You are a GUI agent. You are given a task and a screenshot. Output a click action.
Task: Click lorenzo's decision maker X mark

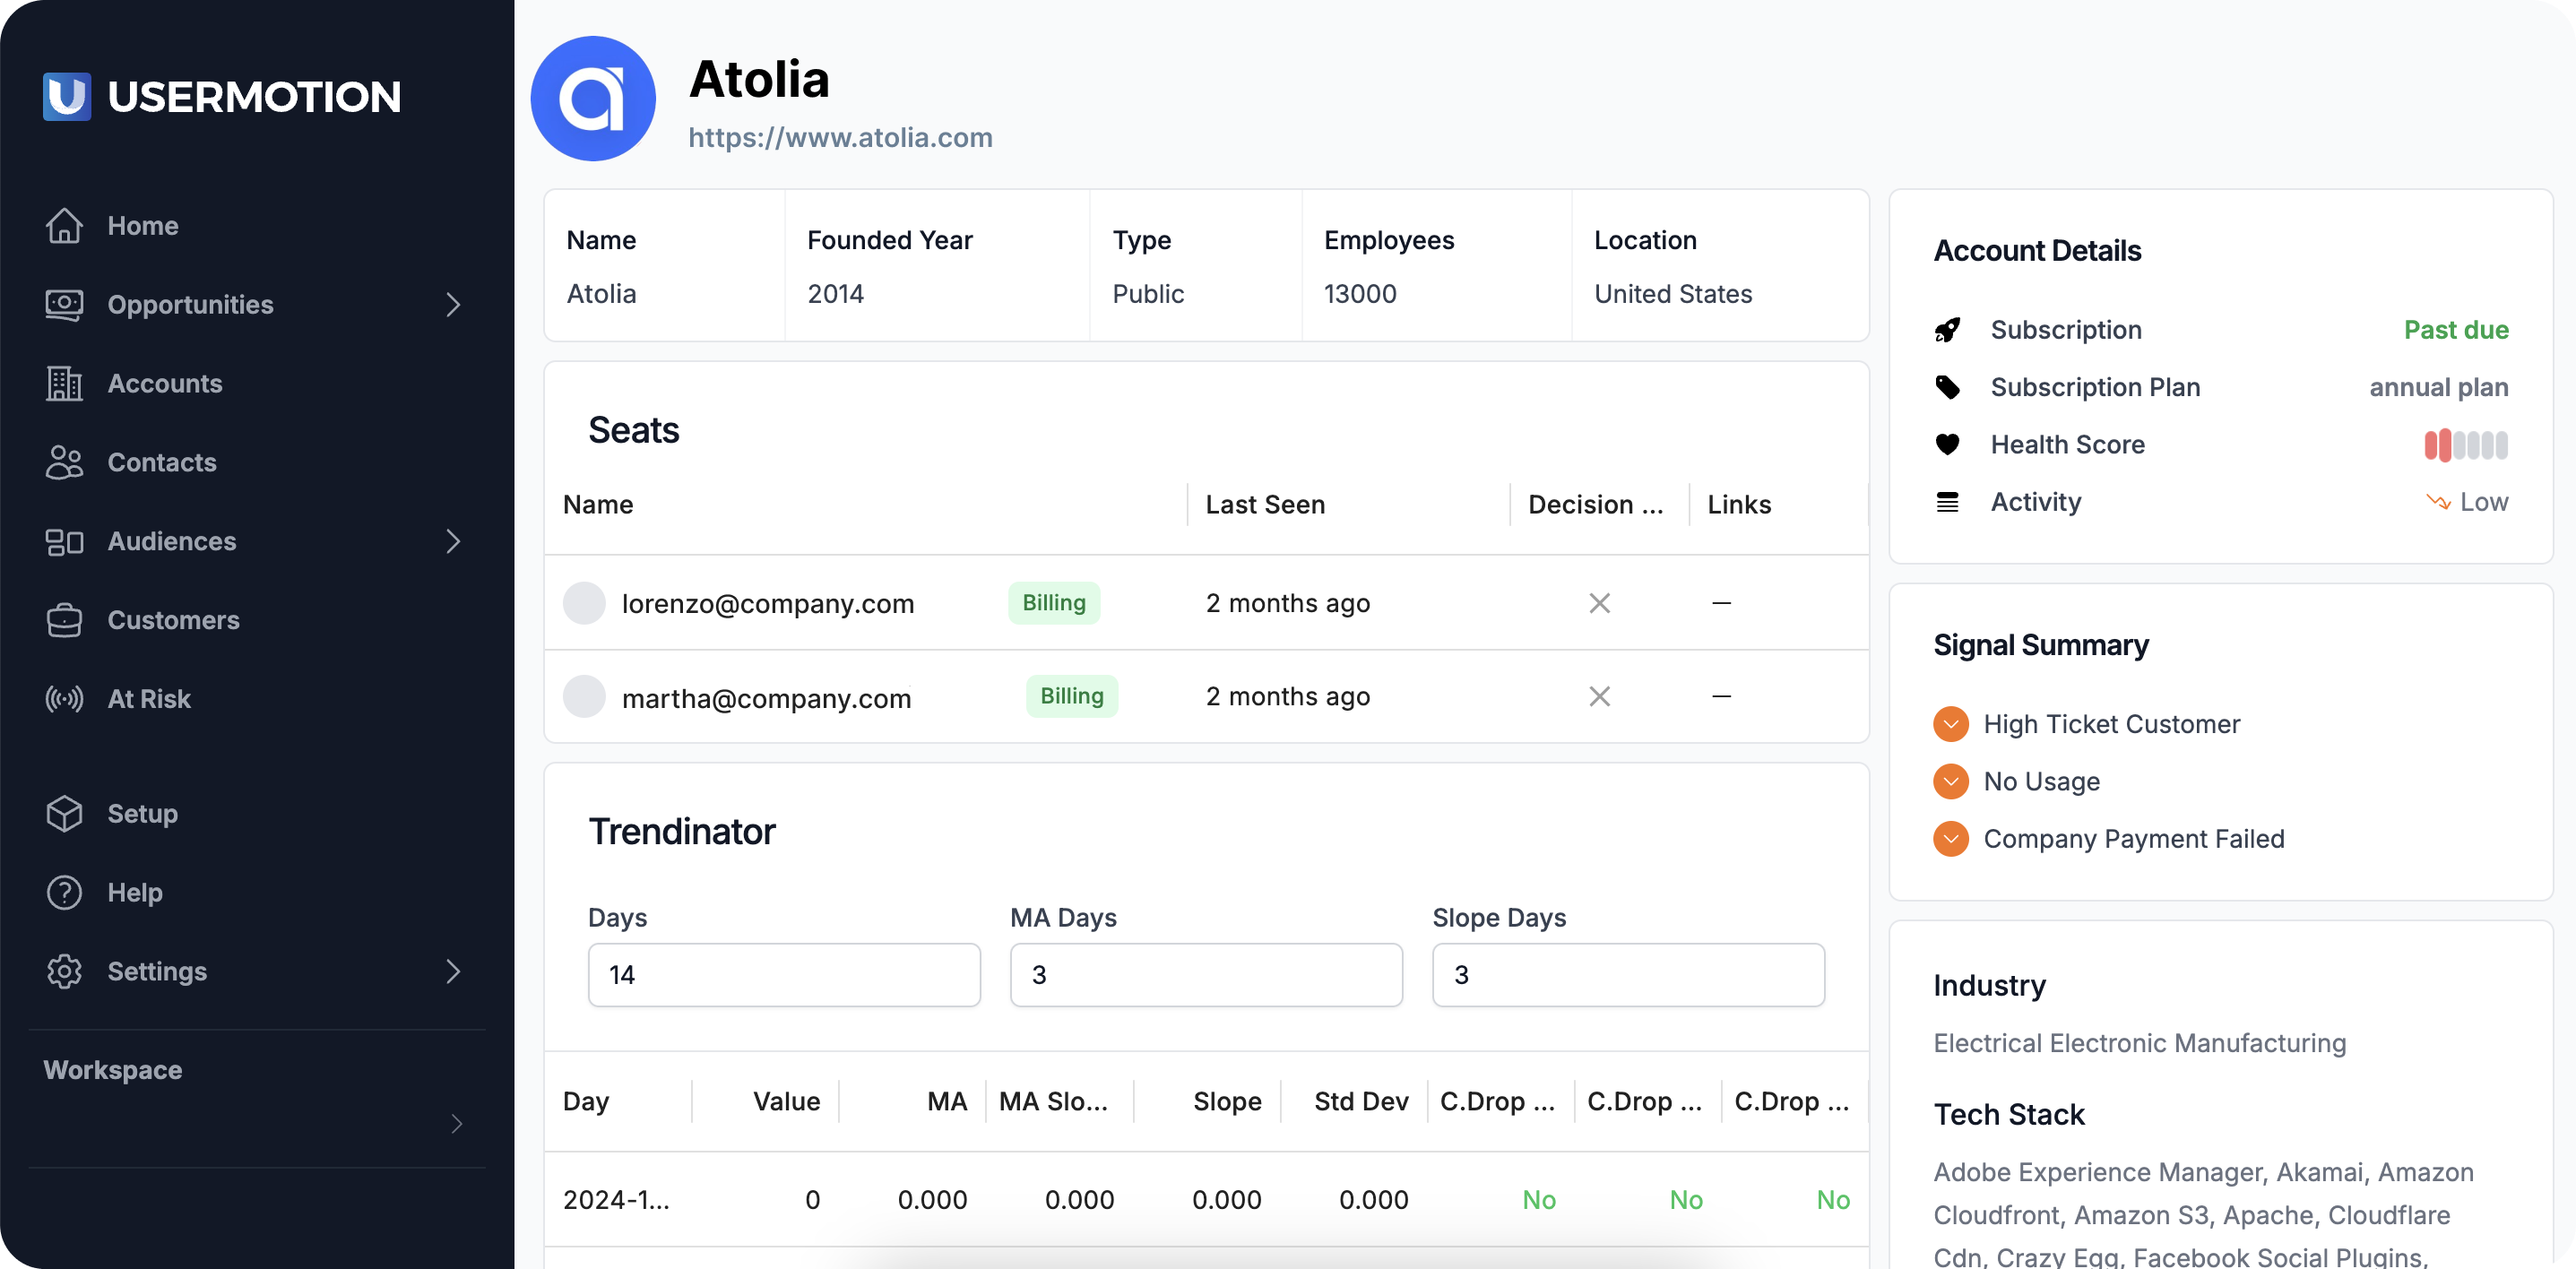pyautogui.click(x=1599, y=603)
